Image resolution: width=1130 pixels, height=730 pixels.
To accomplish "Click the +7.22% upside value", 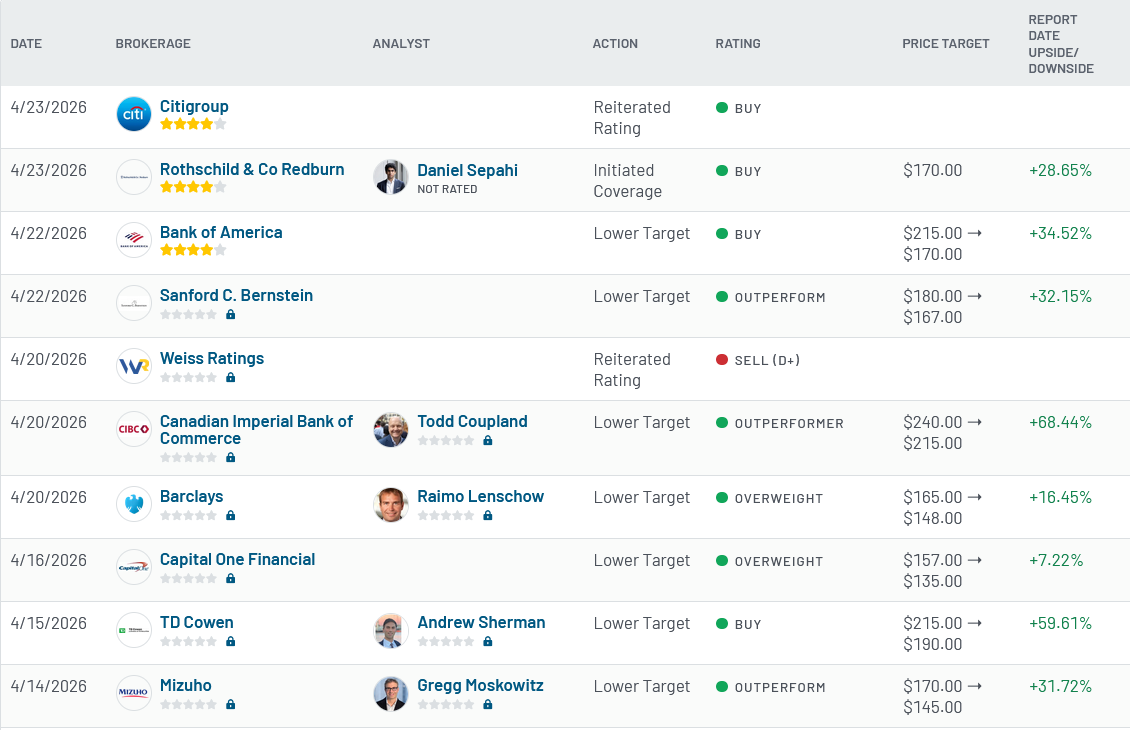I will (x=1056, y=561).
